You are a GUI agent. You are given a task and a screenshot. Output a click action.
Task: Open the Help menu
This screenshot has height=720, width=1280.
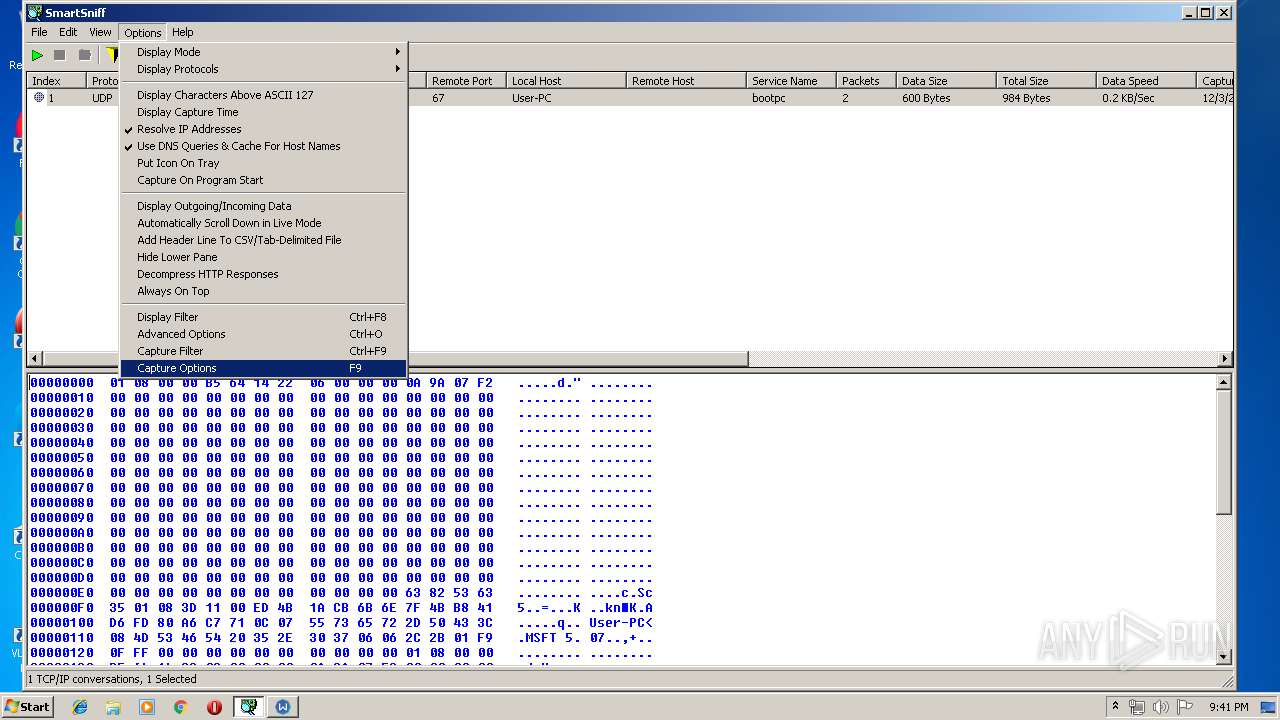pyautogui.click(x=182, y=32)
